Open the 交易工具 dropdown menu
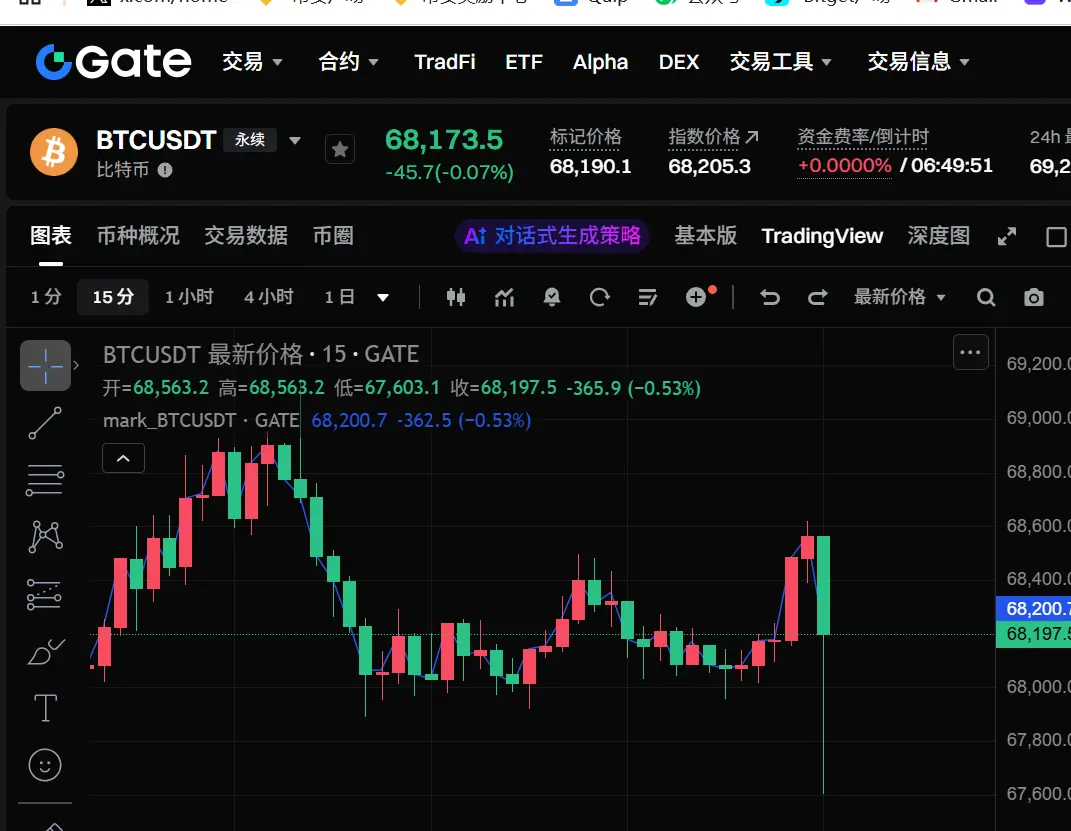The width and height of the screenshot is (1071, 831). click(780, 62)
